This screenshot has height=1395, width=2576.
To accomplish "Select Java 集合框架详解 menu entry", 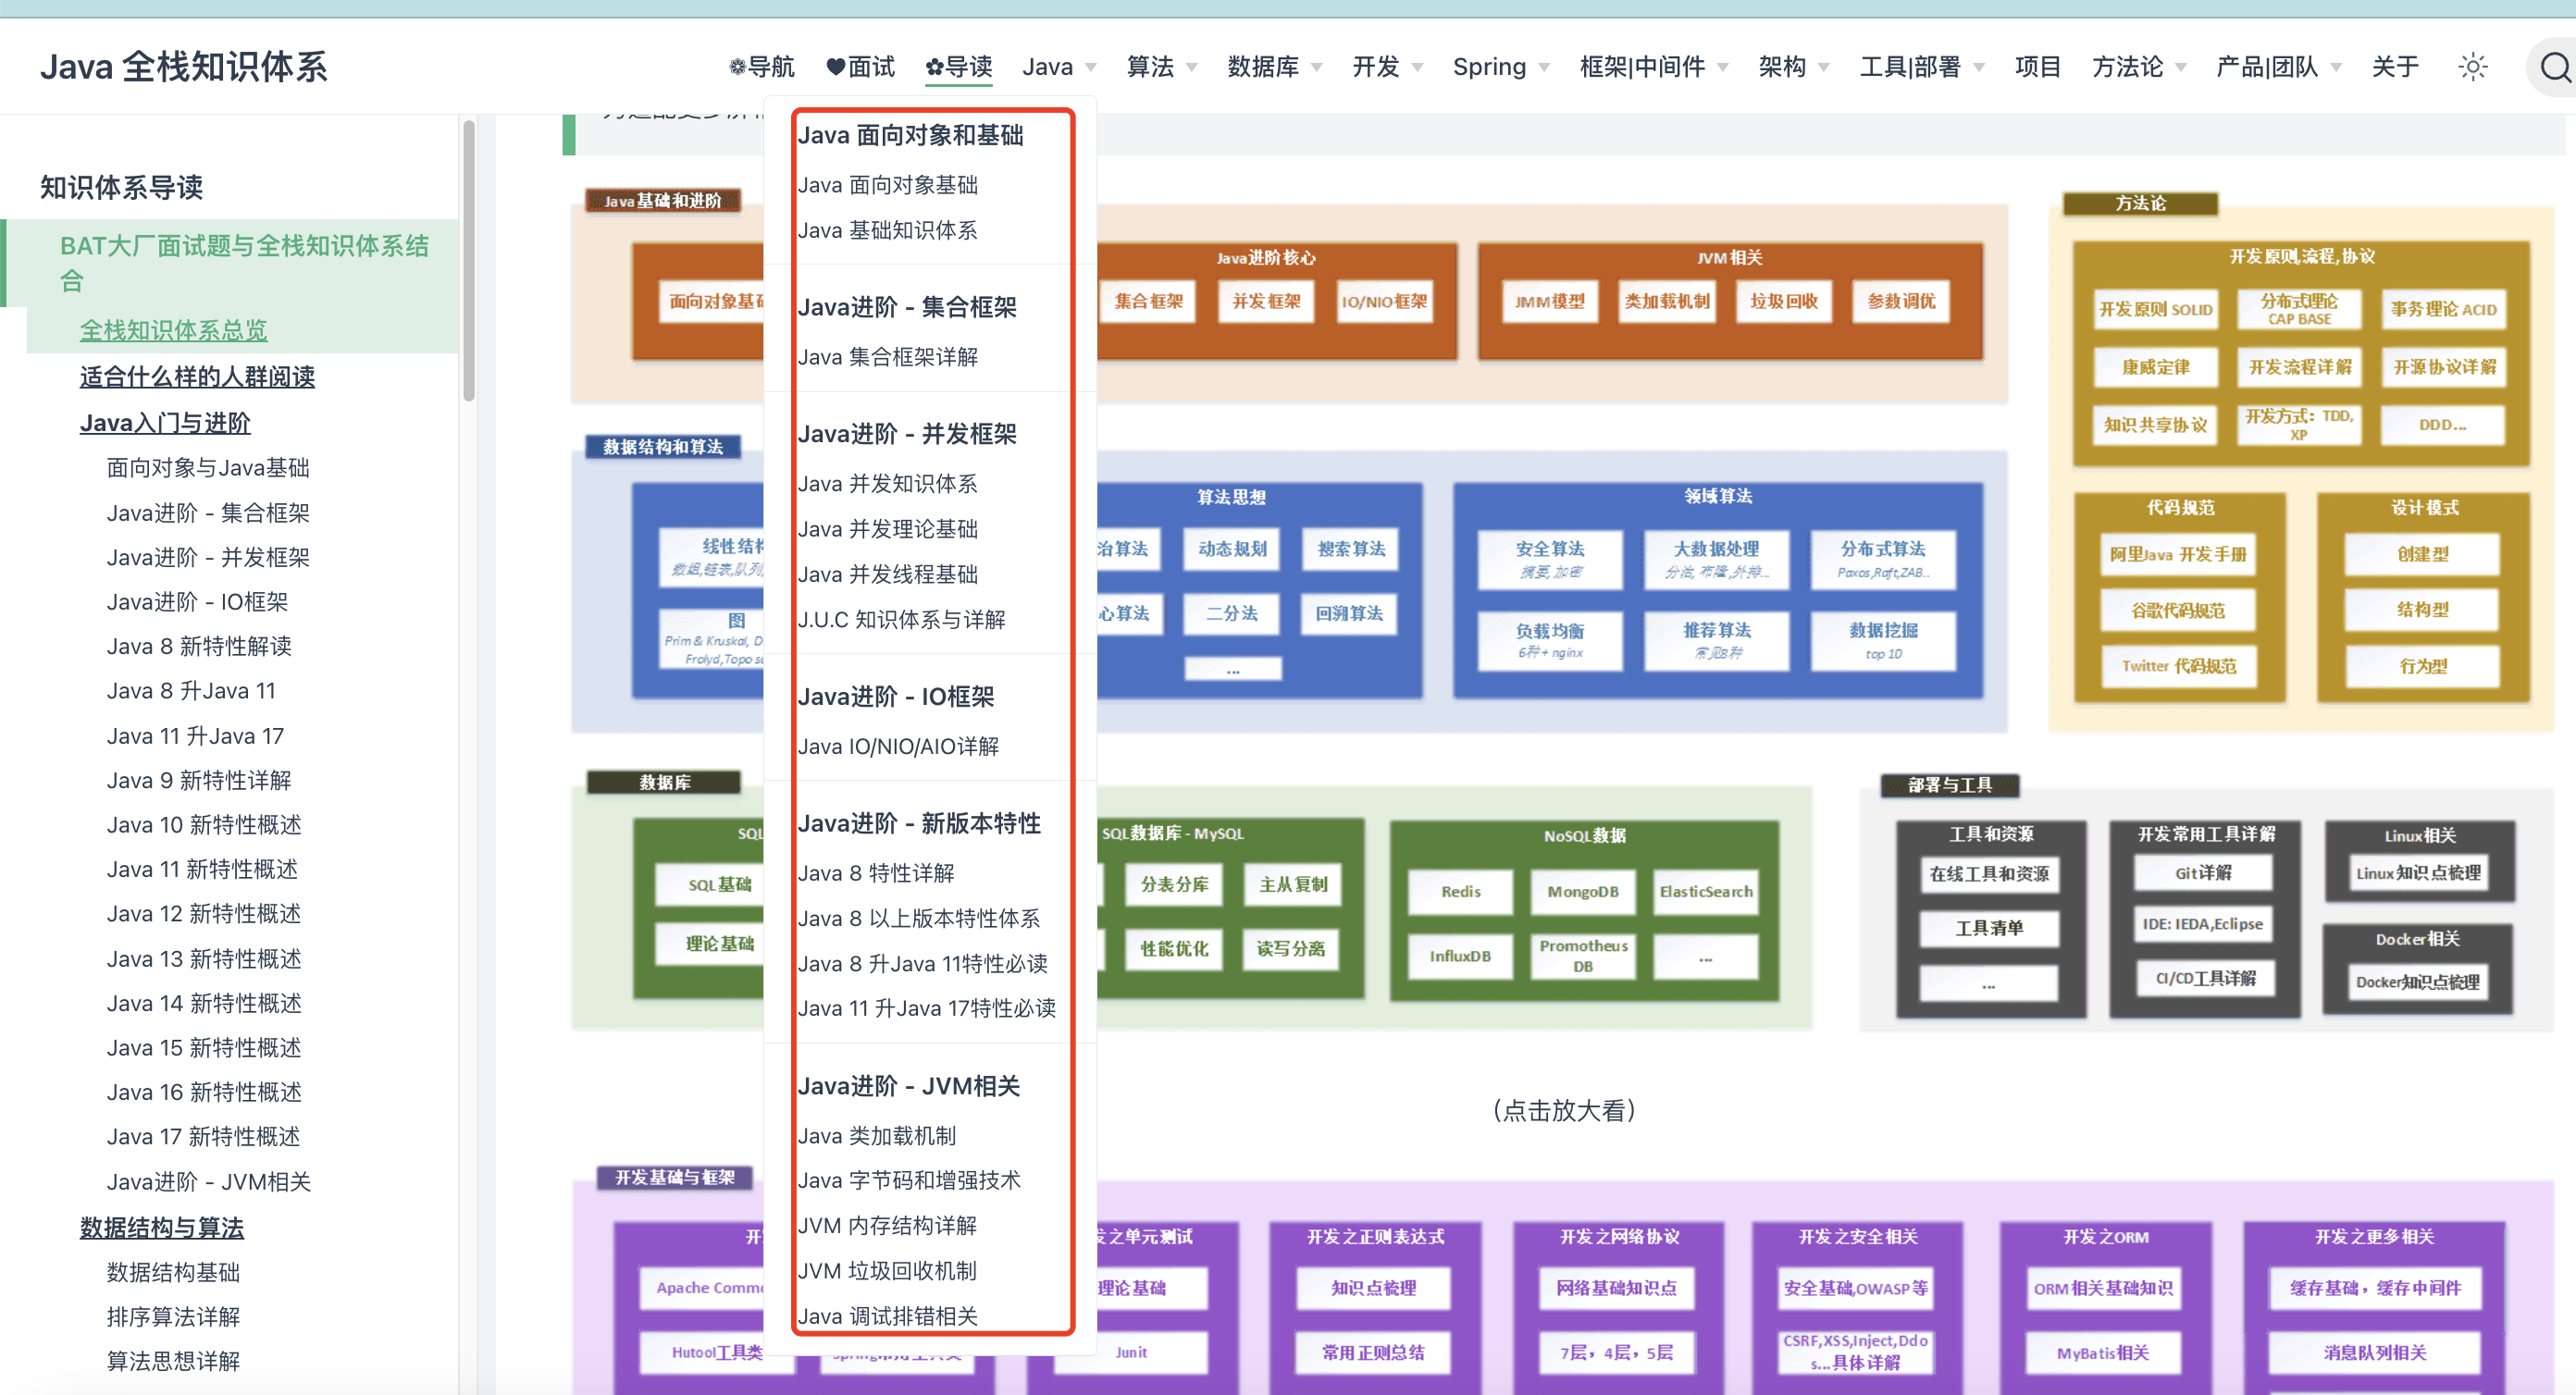I will click(888, 357).
